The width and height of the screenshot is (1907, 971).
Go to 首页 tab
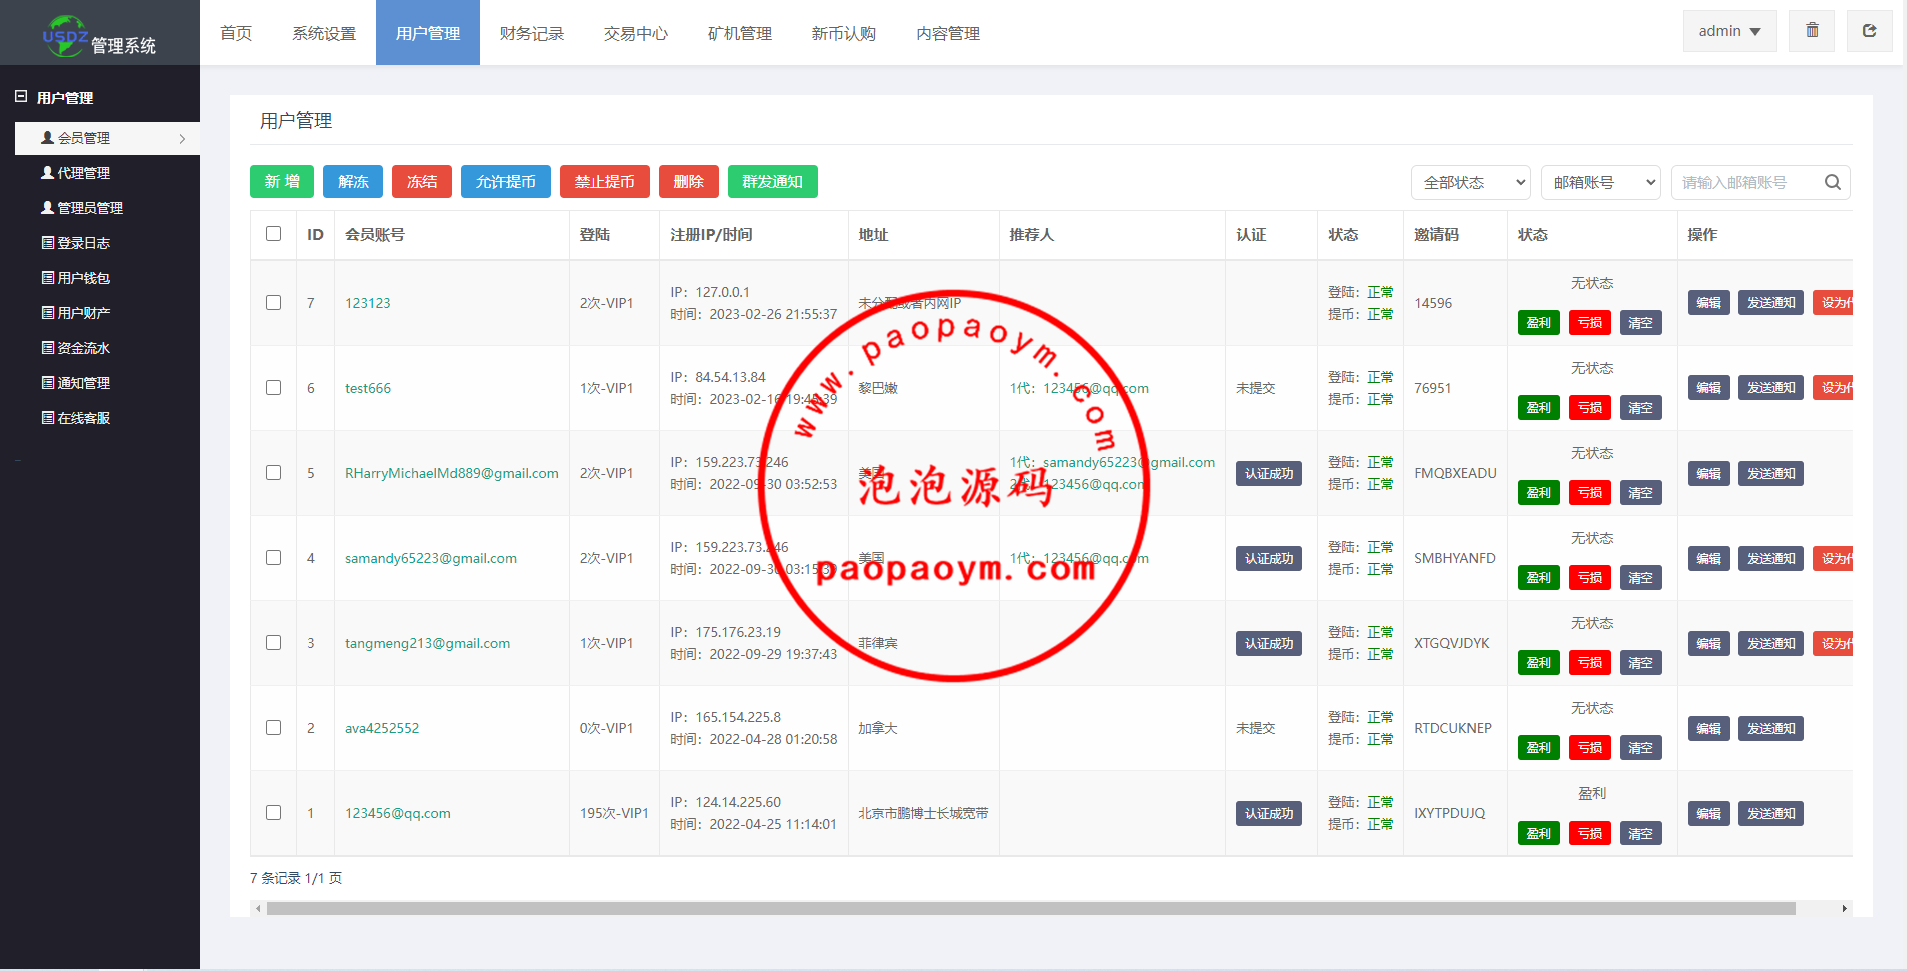coord(236,33)
